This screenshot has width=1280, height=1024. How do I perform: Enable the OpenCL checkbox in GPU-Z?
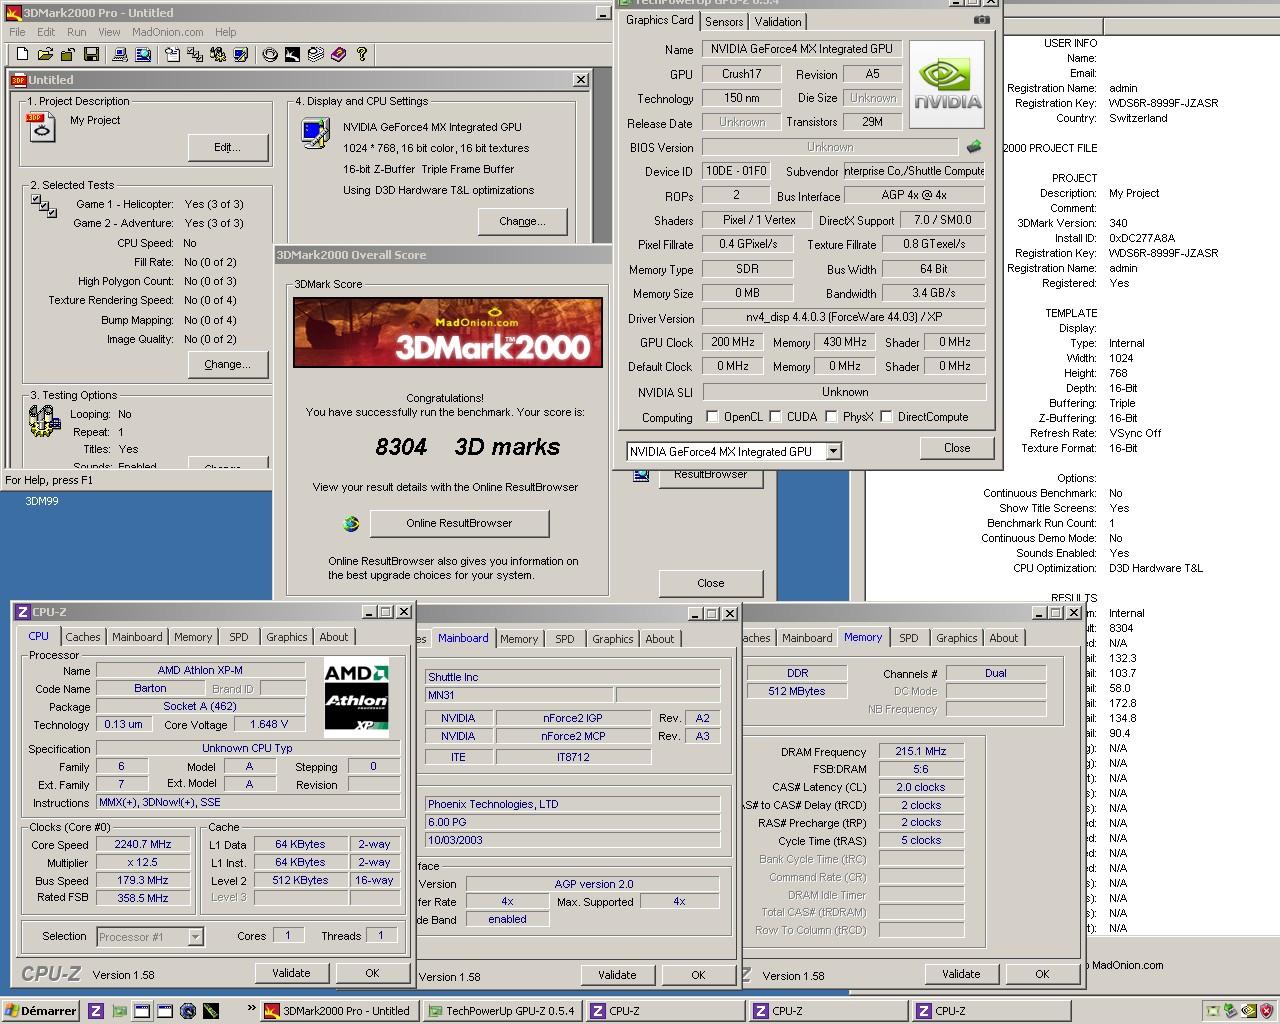coord(712,417)
